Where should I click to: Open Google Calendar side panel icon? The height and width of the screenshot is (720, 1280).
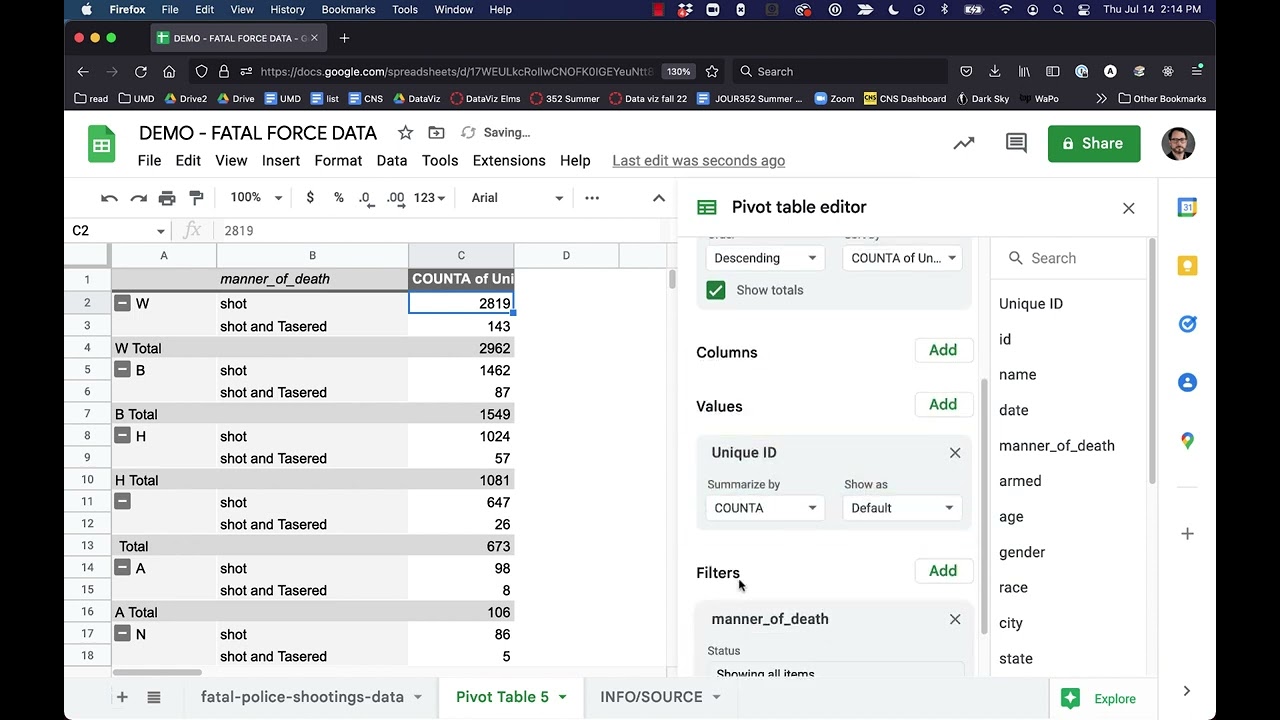pyautogui.click(x=1187, y=208)
